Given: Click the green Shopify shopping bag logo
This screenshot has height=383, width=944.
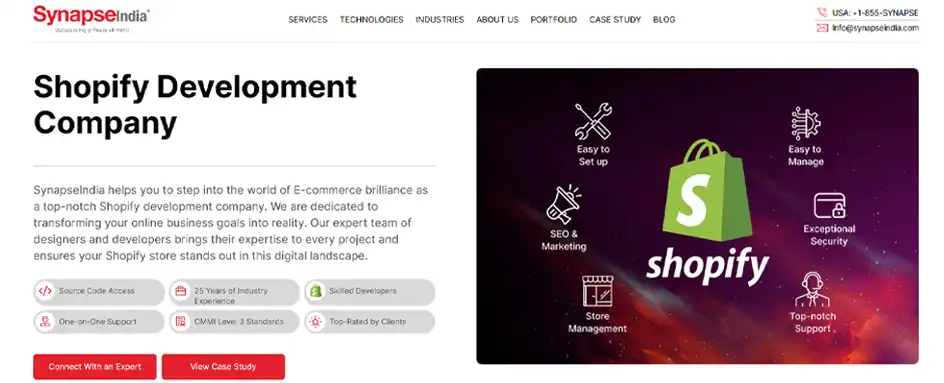Looking at the screenshot, I should pyautogui.click(x=707, y=190).
